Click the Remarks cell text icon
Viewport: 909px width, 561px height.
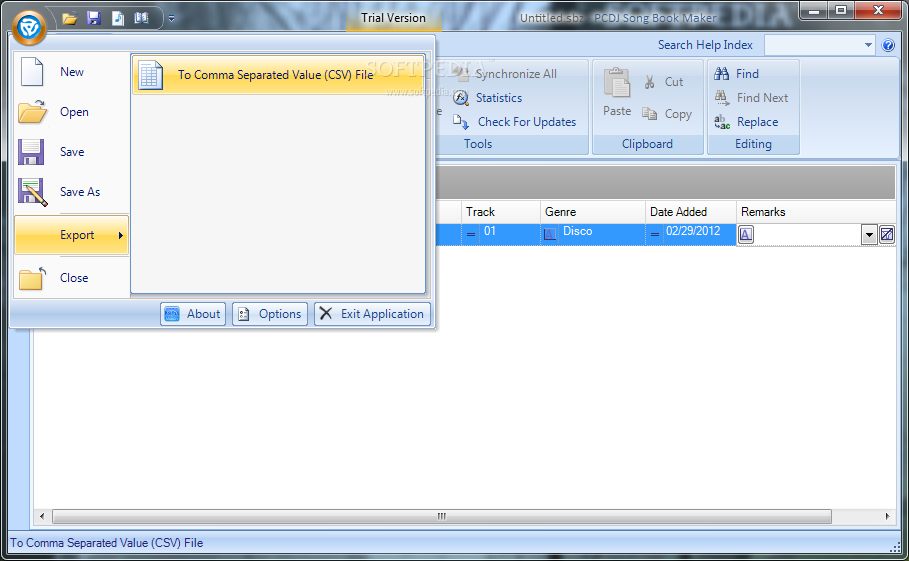746,235
